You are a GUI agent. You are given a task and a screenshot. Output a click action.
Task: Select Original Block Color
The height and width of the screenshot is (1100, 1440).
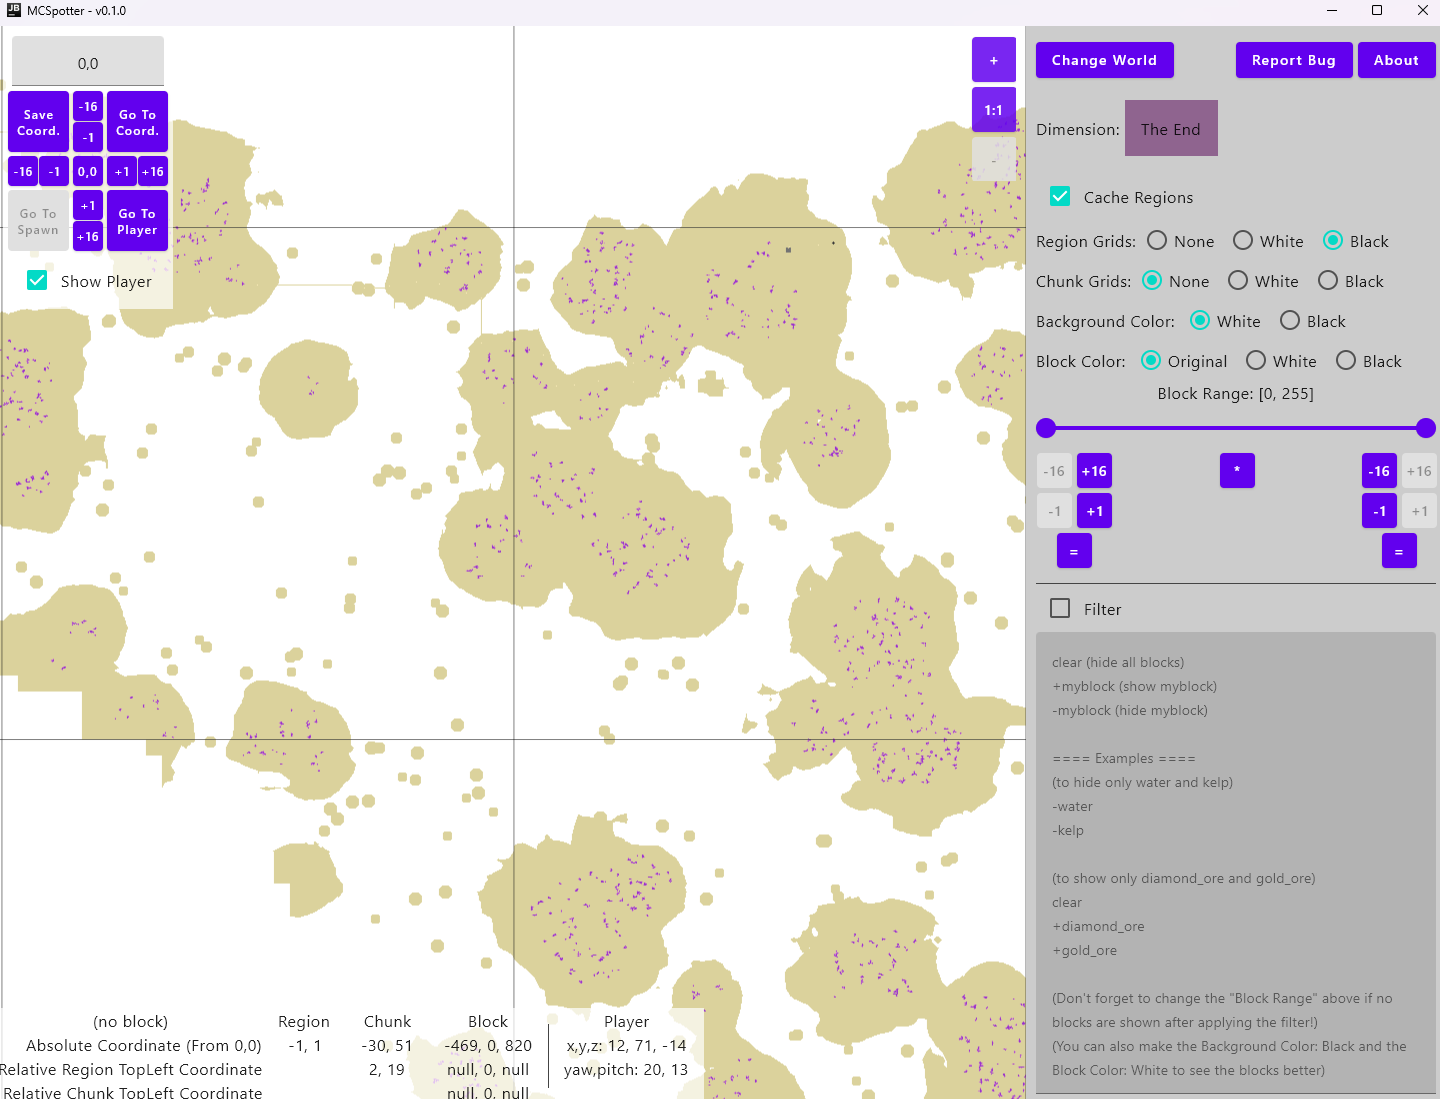(x=1151, y=361)
